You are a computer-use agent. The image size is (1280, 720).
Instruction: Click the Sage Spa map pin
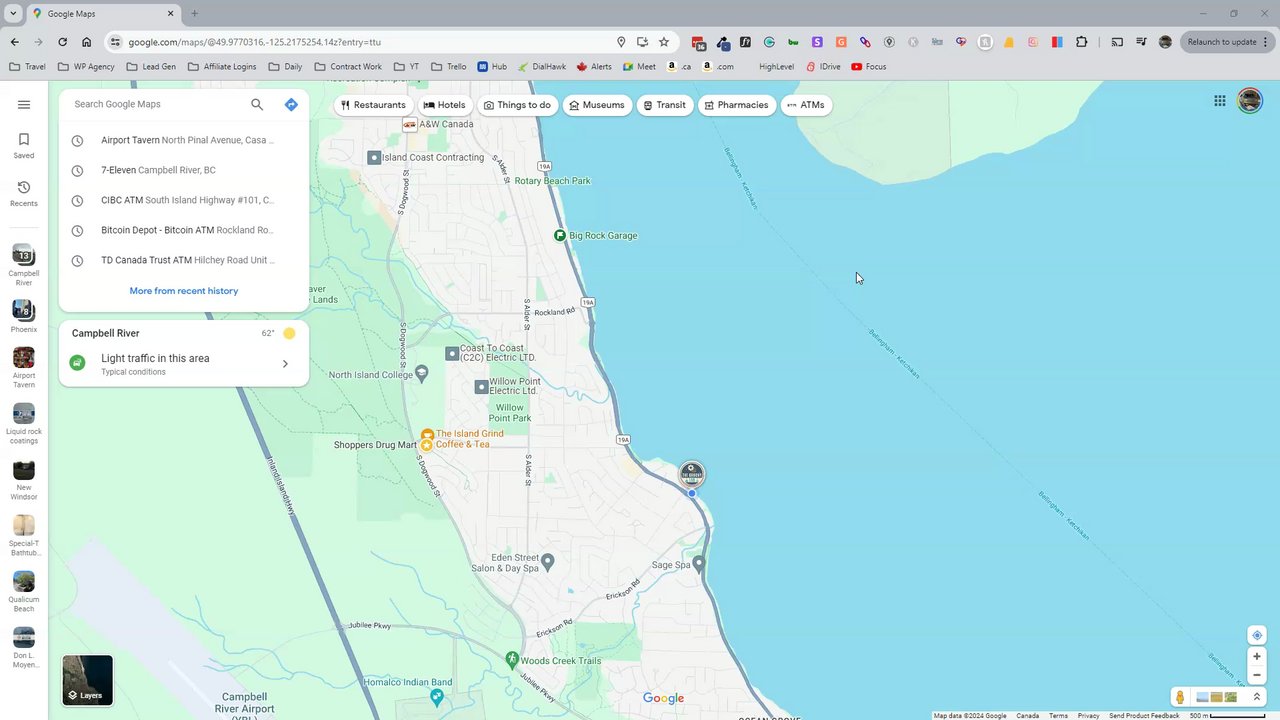[x=698, y=564]
